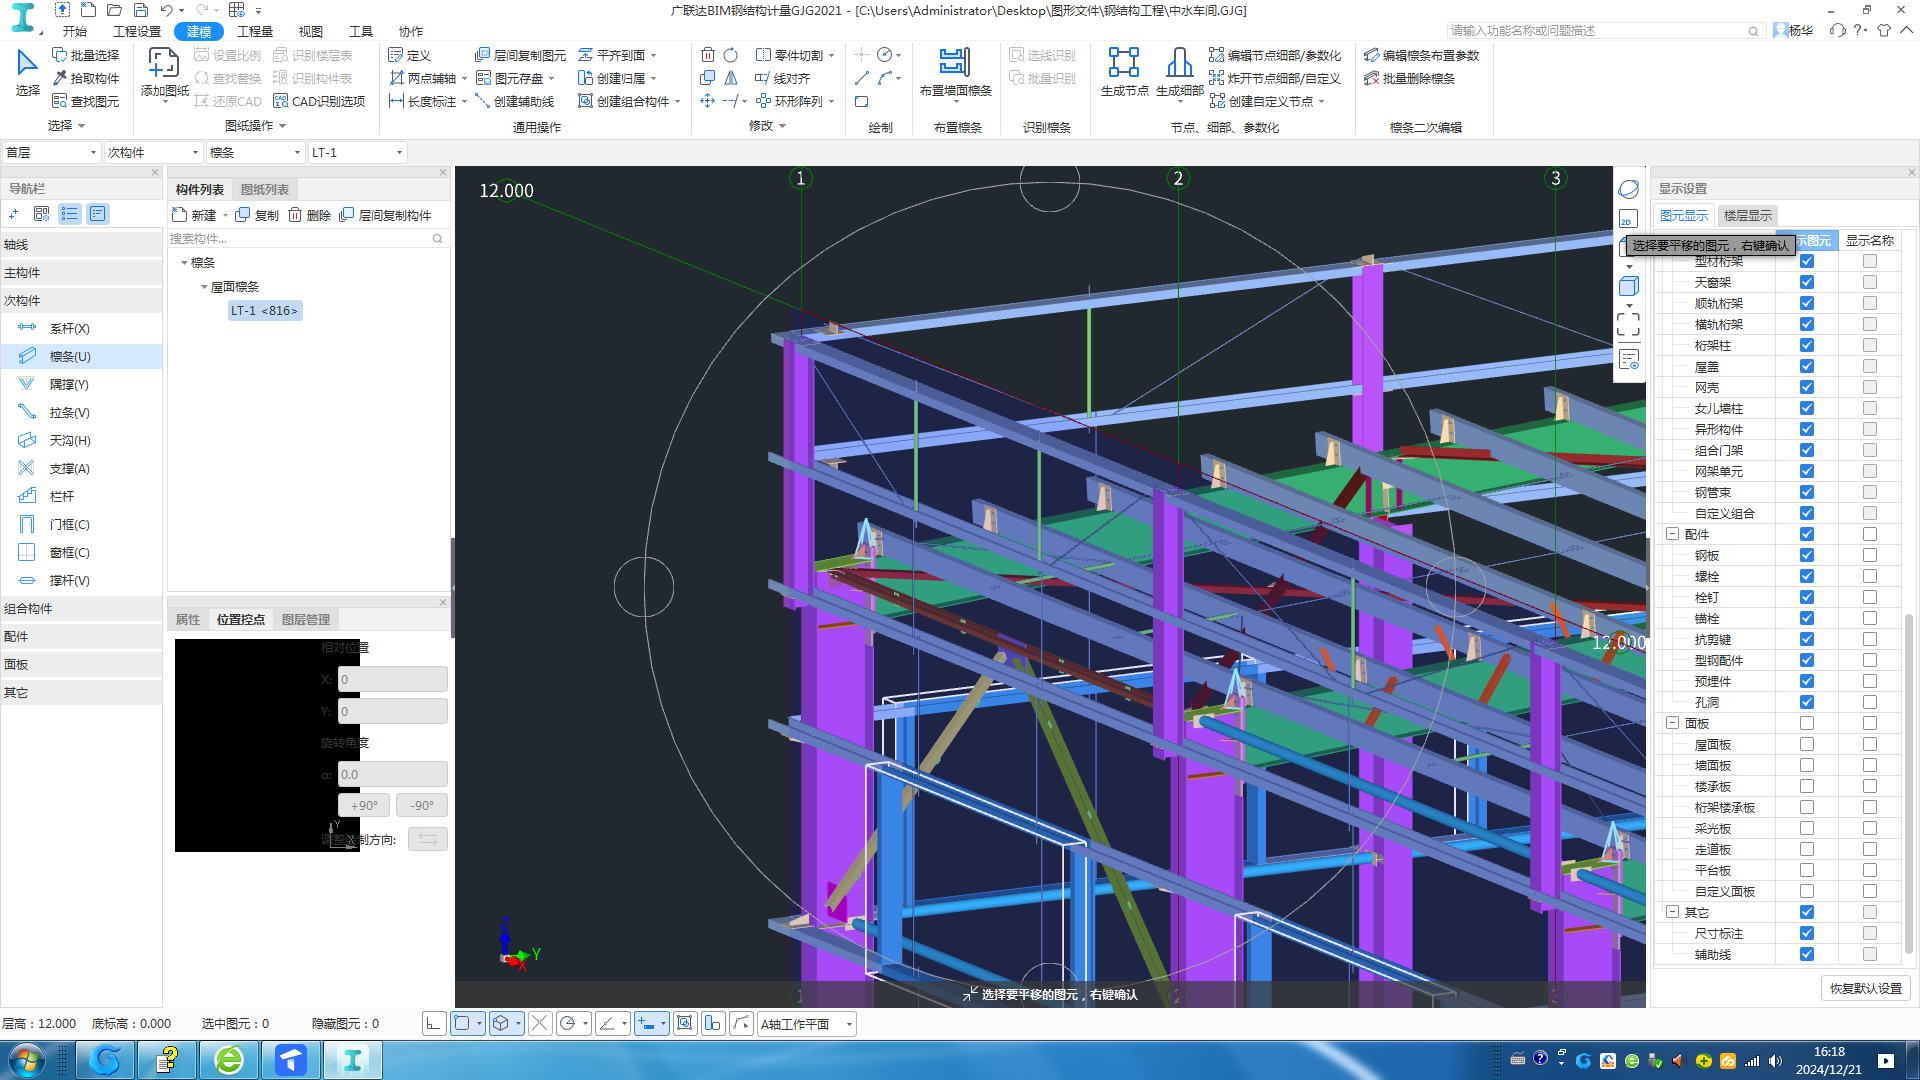Open the Windows Start button
Viewport: 1920px width, 1080px height.
click(27, 1060)
